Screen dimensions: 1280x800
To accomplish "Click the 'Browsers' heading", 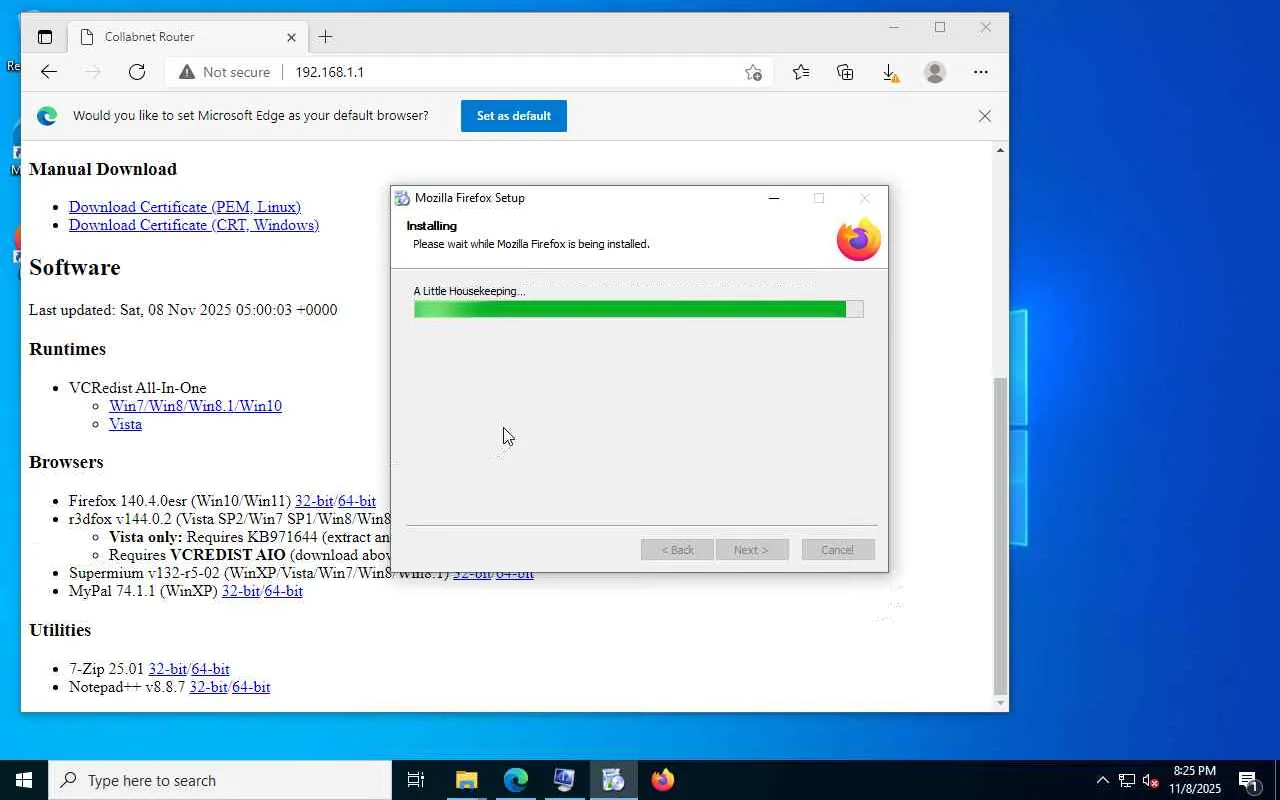I will pyautogui.click(x=66, y=462).
